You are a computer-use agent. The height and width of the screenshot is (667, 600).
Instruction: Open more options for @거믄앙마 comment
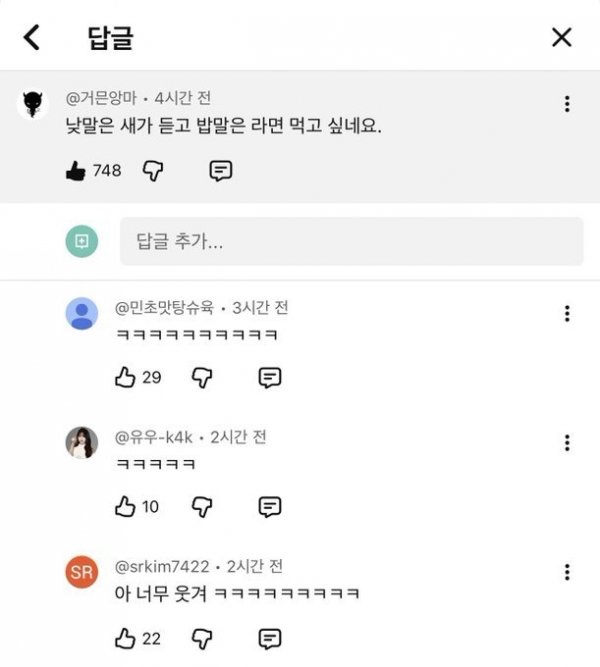point(567,104)
